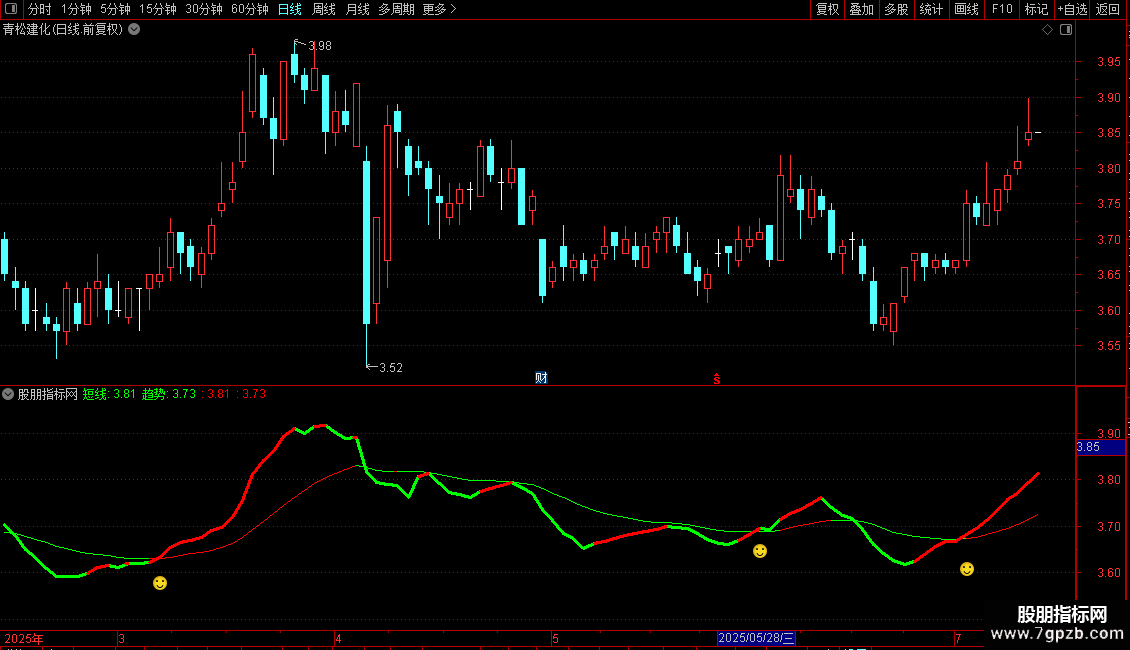Click month 7 on the time axis
The width and height of the screenshot is (1130, 650).
tap(958, 638)
